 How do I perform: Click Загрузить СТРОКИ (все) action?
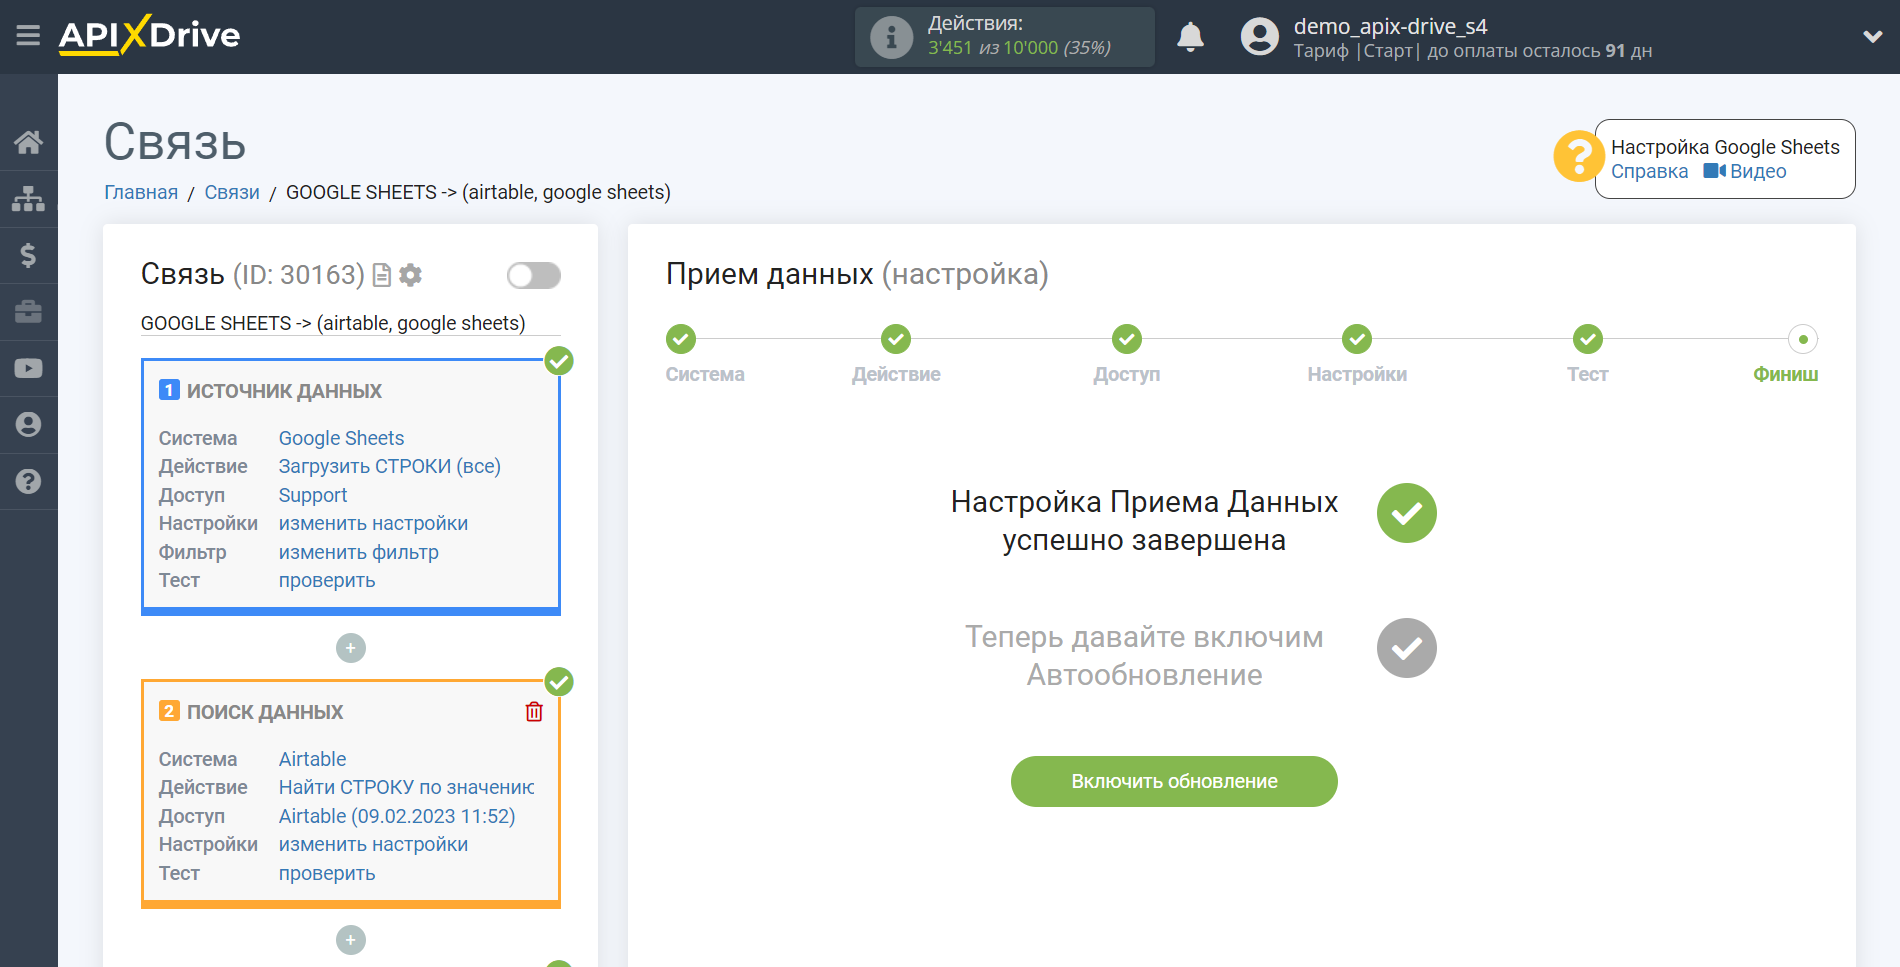coord(389,466)
